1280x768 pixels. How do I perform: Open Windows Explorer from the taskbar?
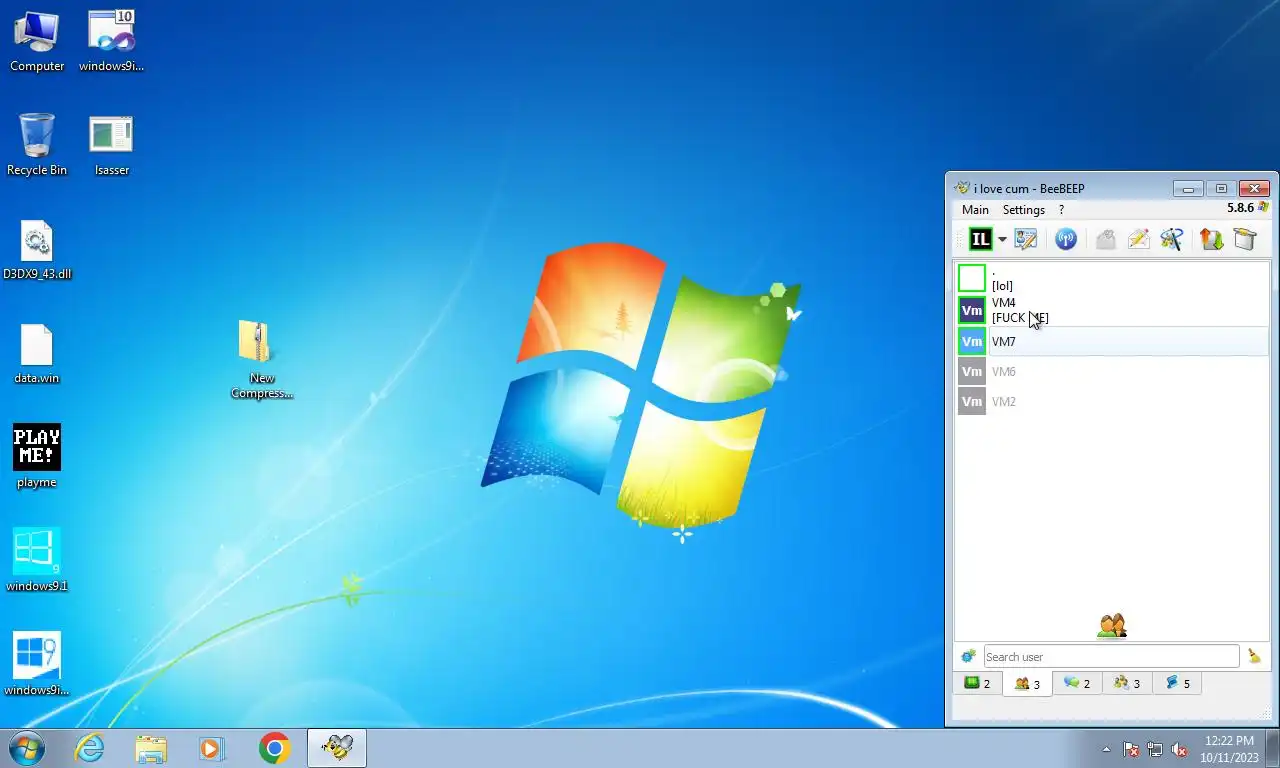pos(151,748)
